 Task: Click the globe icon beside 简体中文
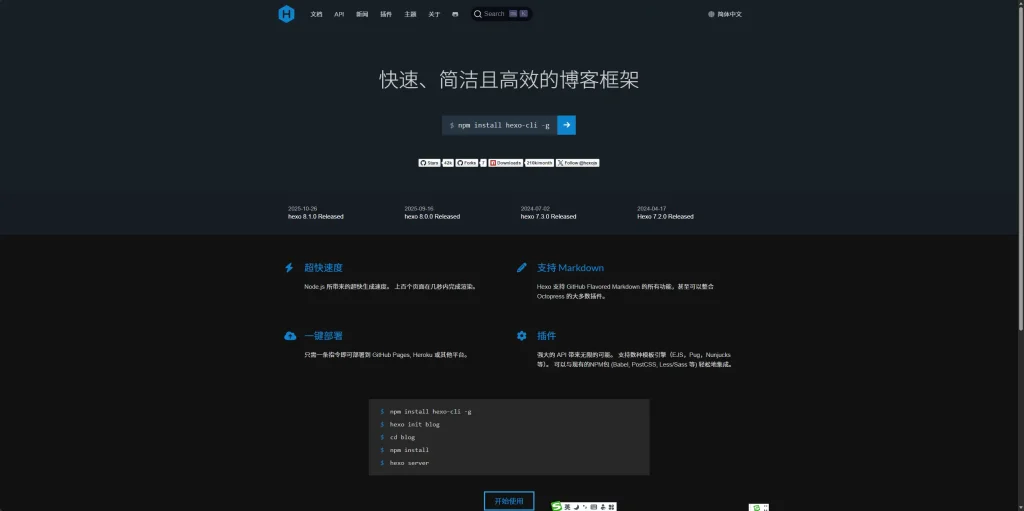click(x=711, y=14)
